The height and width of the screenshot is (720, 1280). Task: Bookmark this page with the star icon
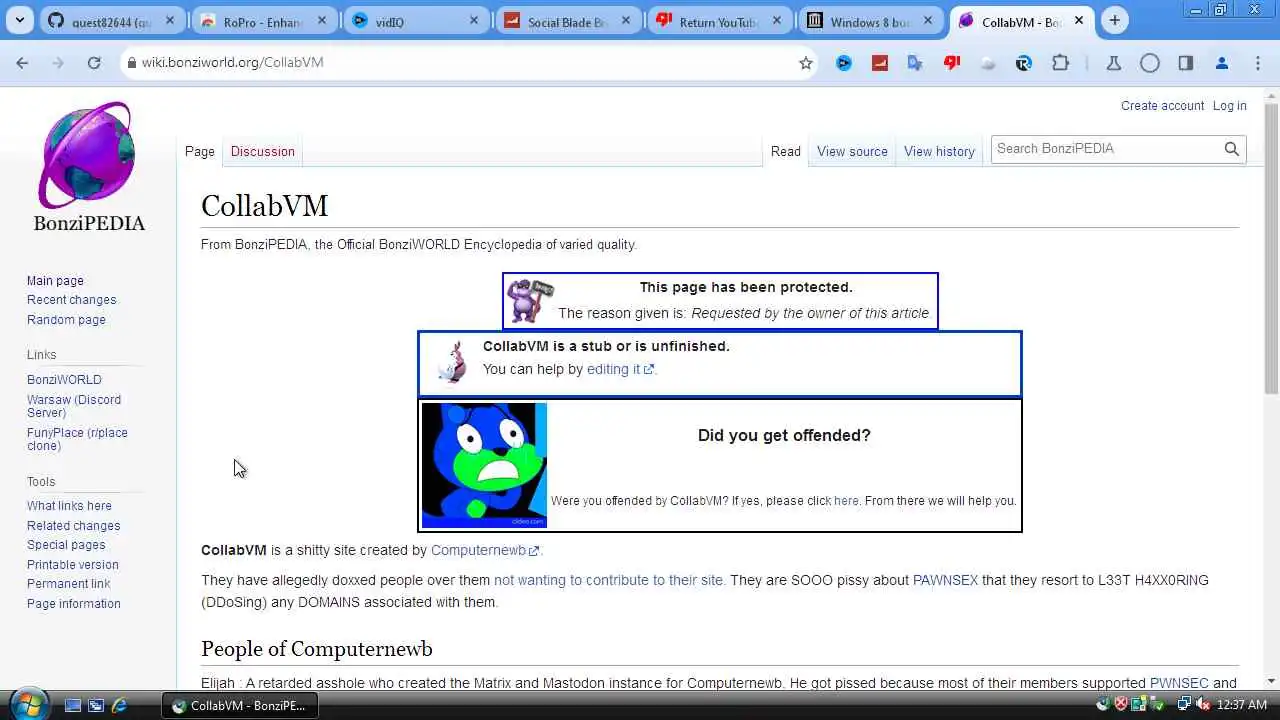[x=806, y=62]
